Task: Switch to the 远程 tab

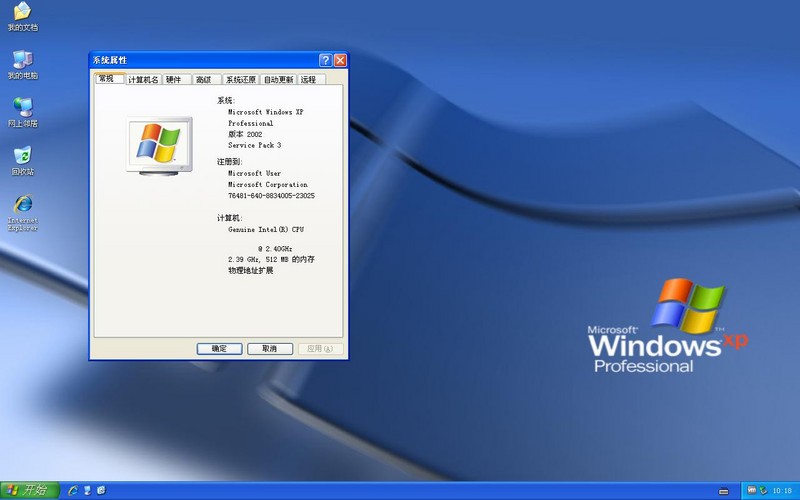Action: tap(311, 80)
